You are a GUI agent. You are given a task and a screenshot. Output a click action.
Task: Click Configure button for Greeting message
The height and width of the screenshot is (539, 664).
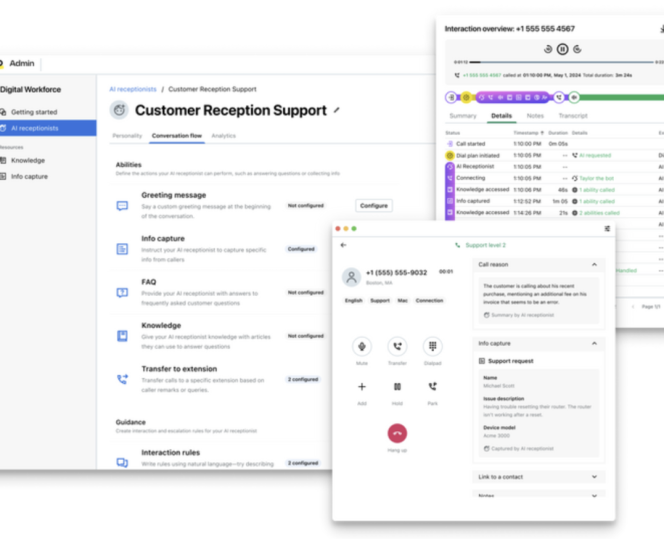point(374,206)
